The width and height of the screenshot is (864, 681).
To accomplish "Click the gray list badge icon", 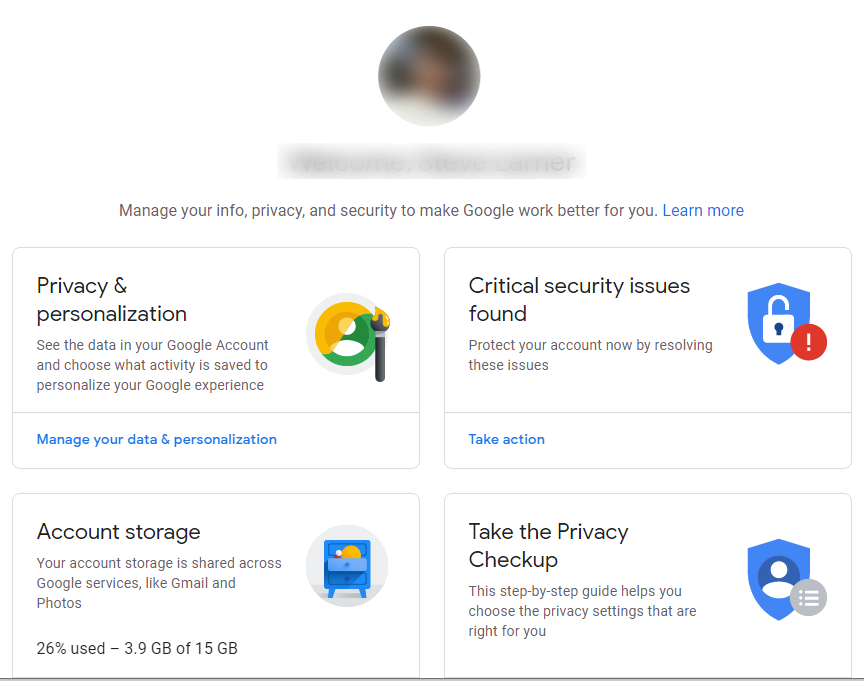I will pyautogui.click(x=808, y=598).
